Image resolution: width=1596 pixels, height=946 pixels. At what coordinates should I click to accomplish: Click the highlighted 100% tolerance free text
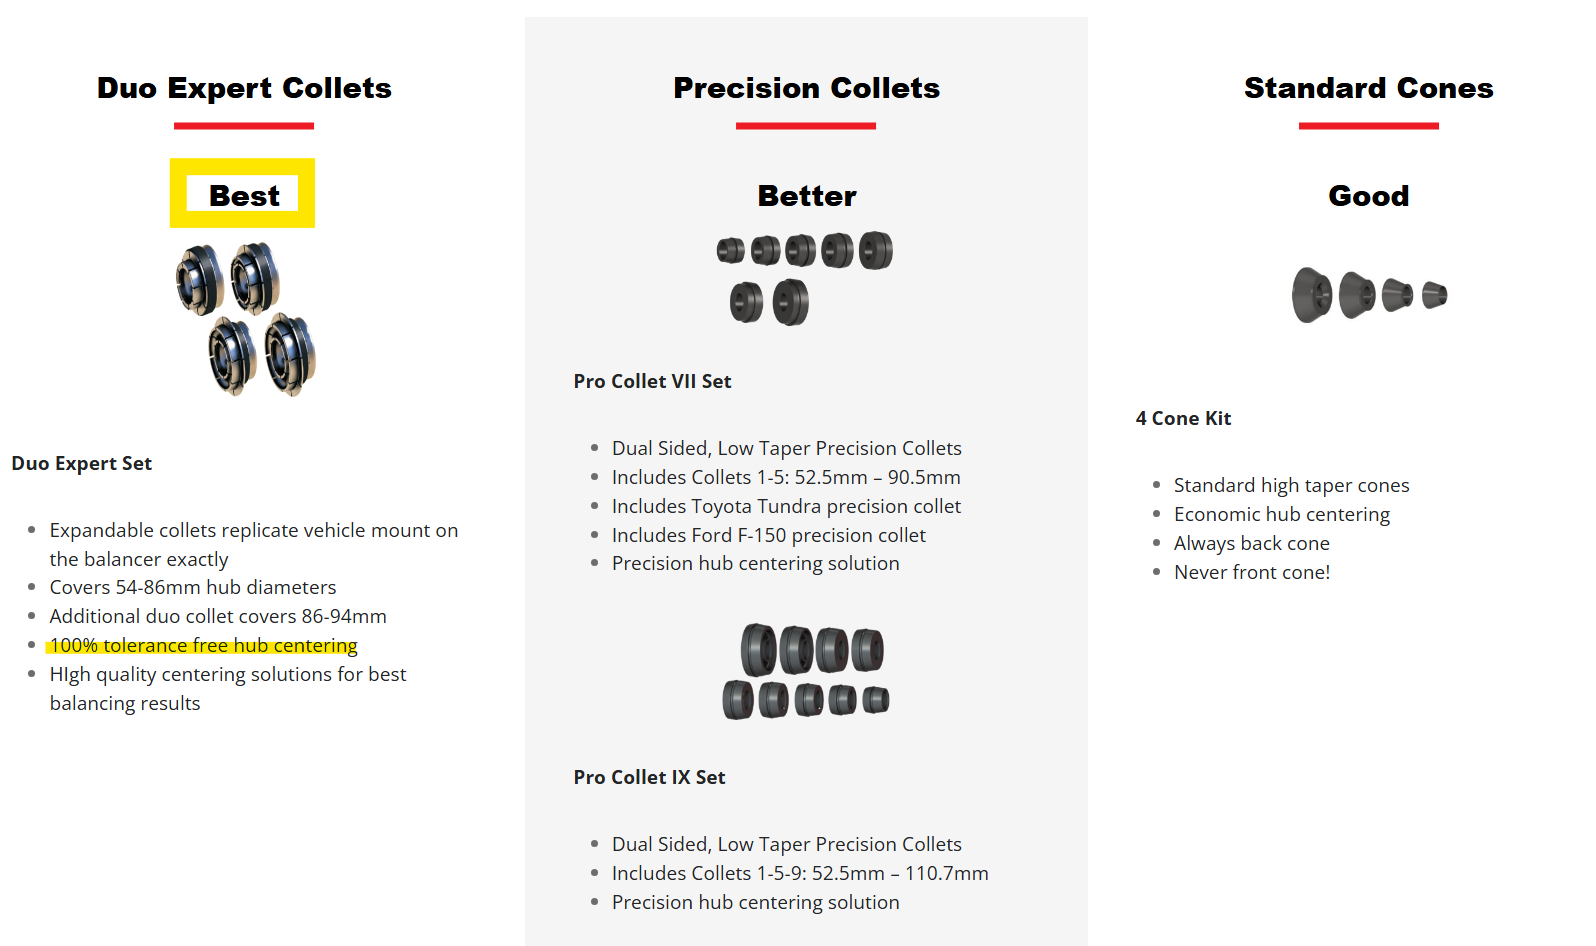point(203,645)
